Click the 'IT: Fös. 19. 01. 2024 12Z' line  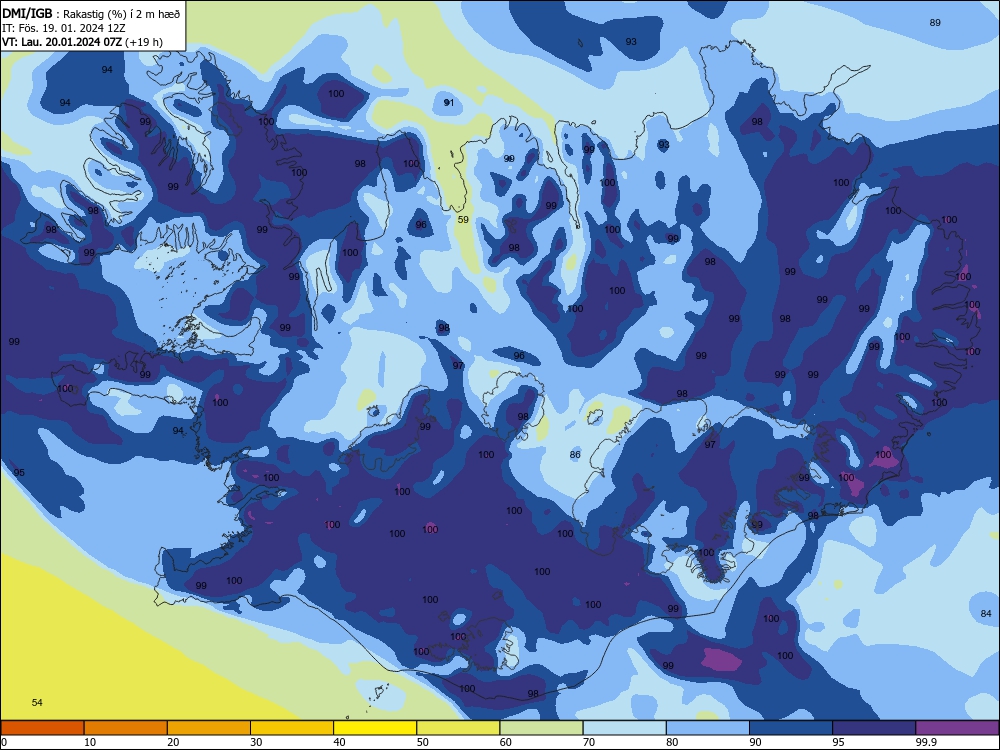64,28
